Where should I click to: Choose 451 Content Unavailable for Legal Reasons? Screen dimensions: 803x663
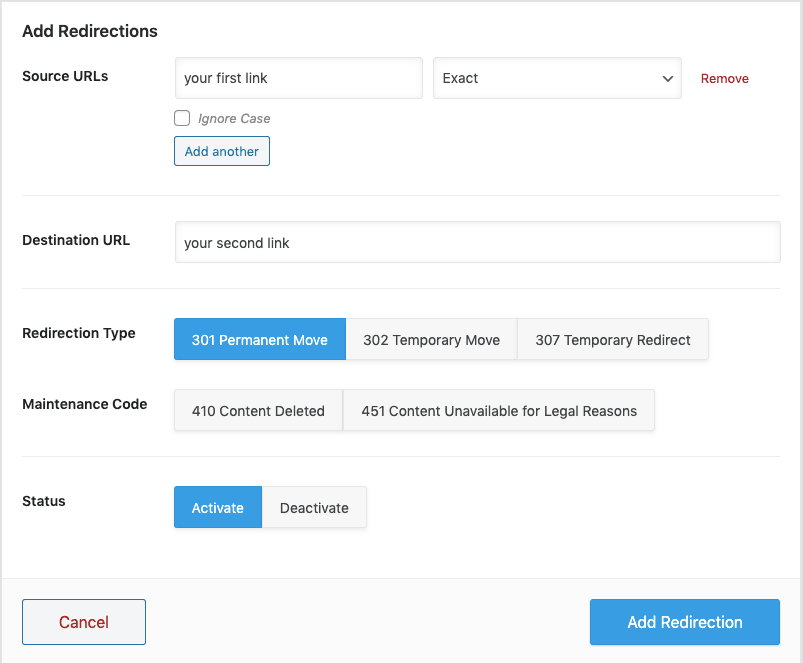pyautogui.click(x=499, y=411)
